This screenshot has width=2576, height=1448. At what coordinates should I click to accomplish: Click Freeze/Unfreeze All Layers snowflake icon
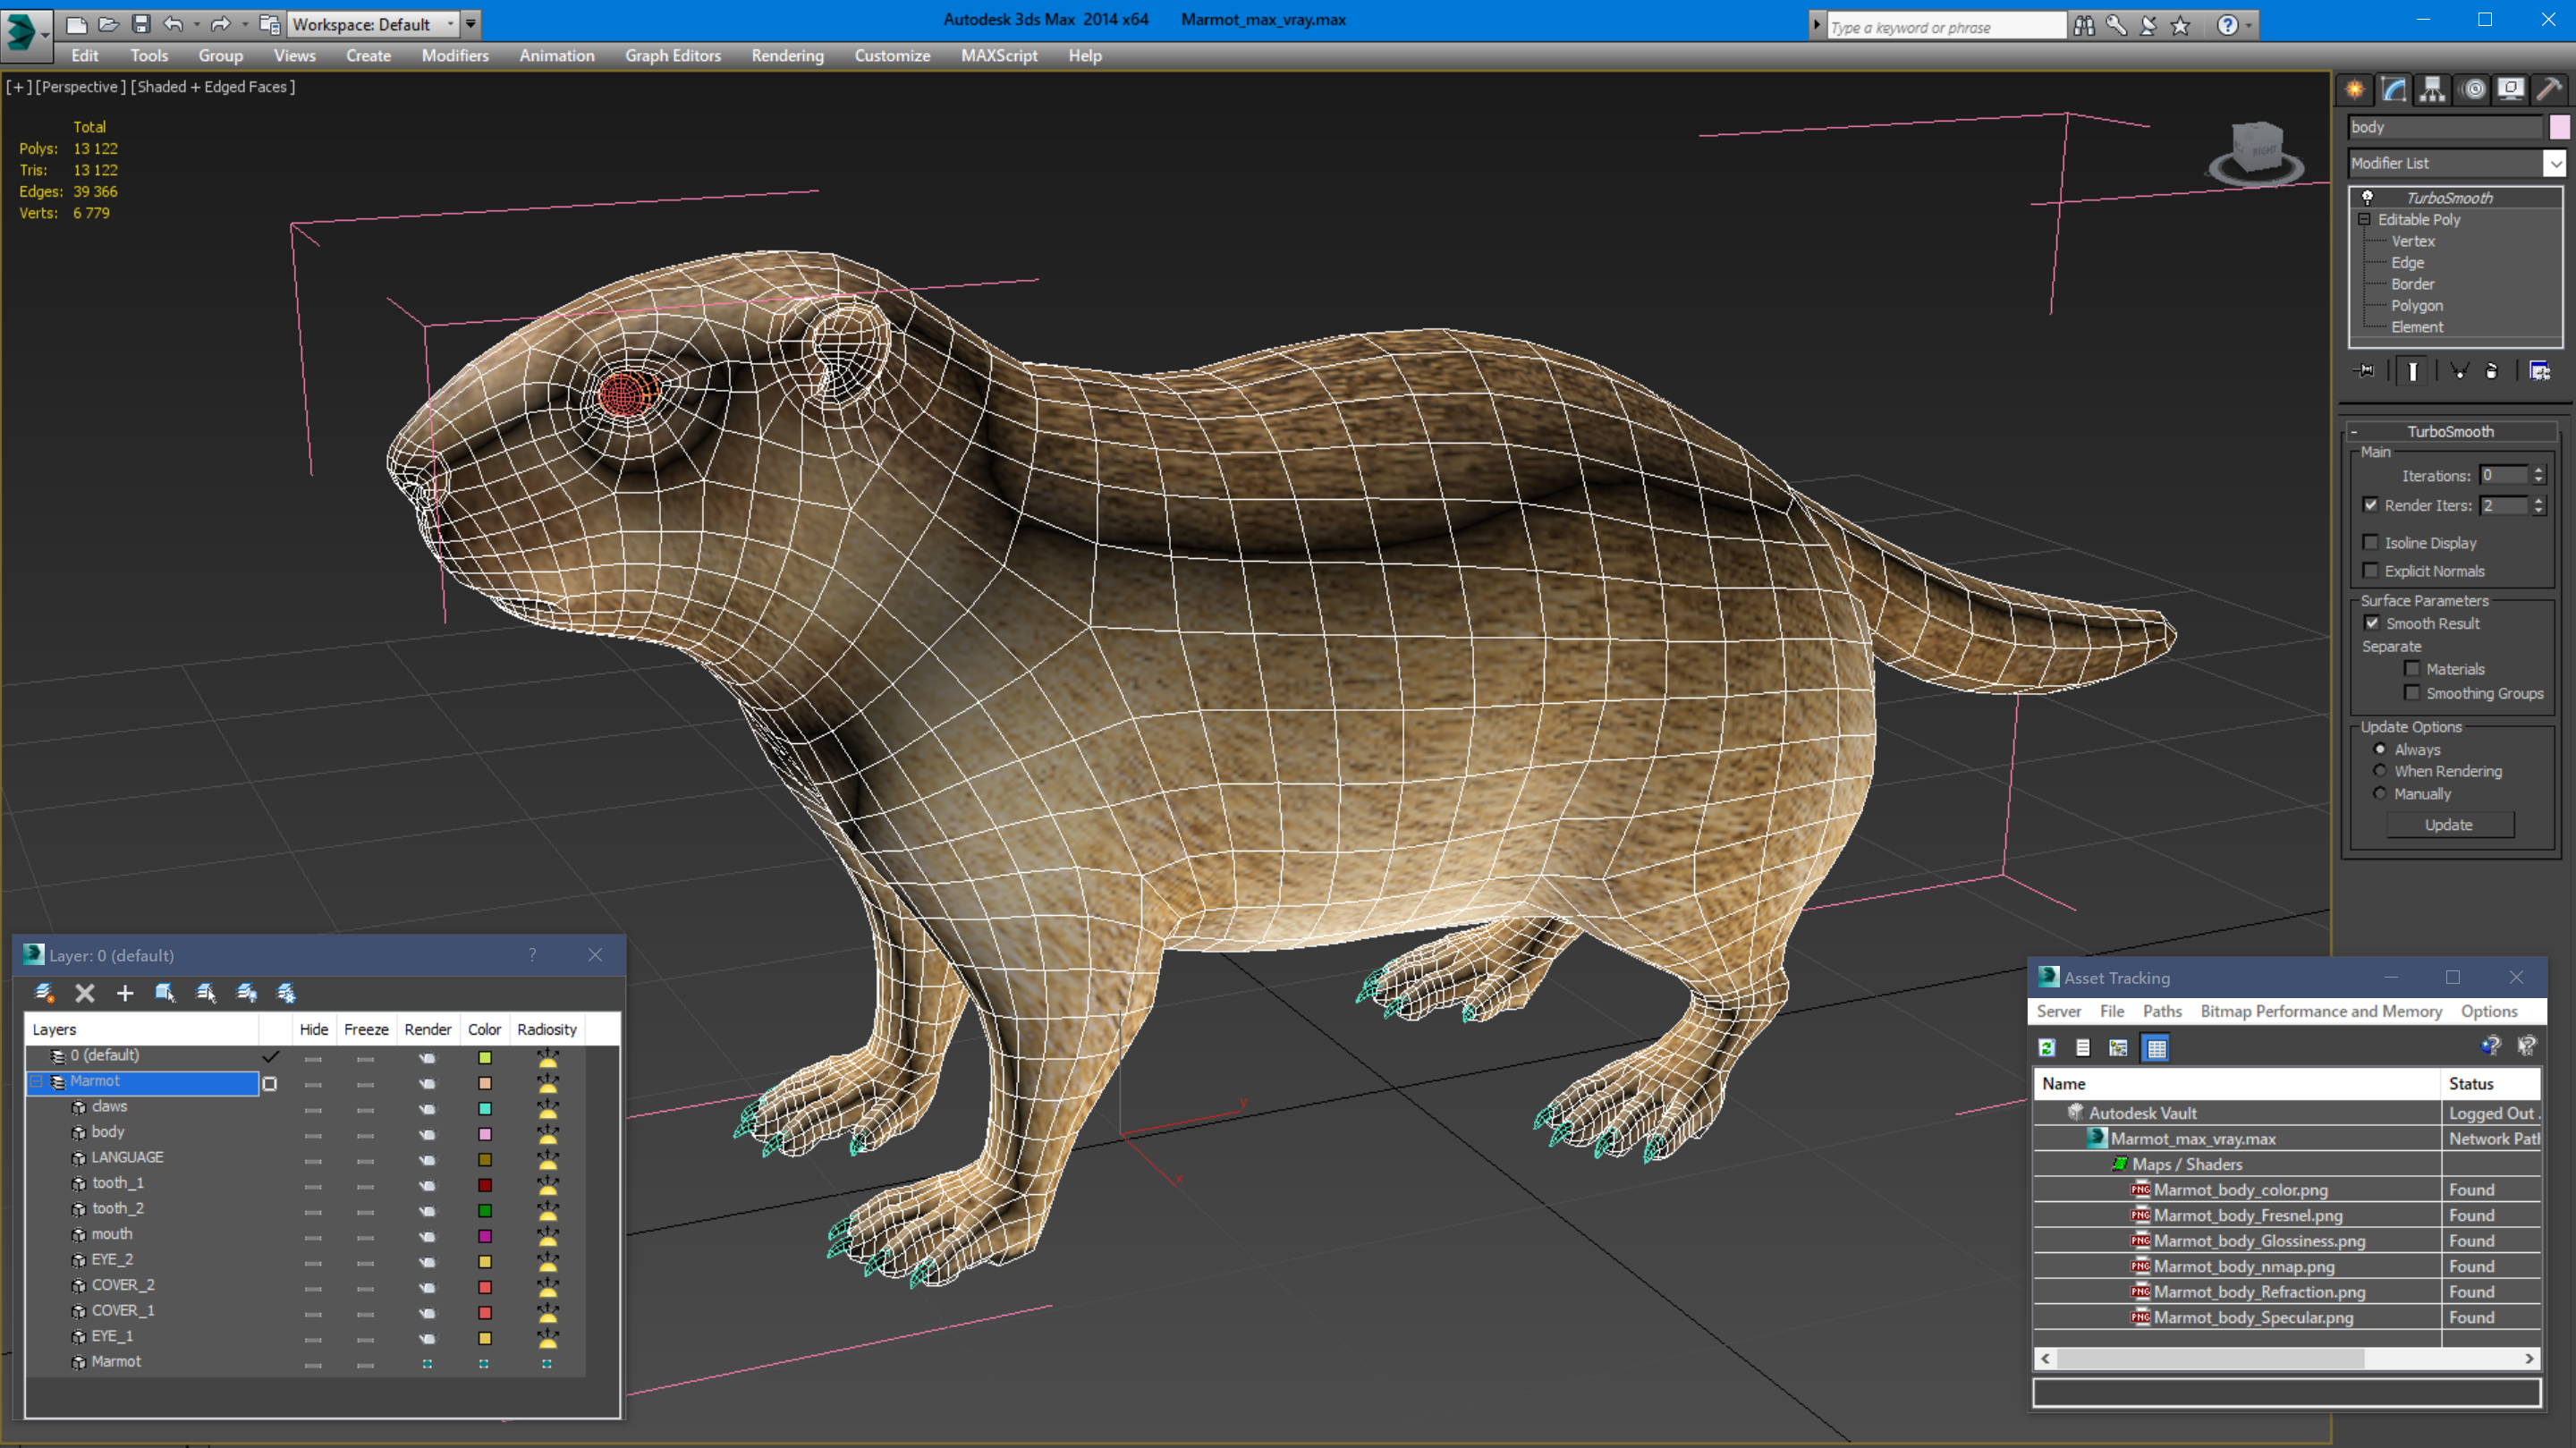point(286,992)
